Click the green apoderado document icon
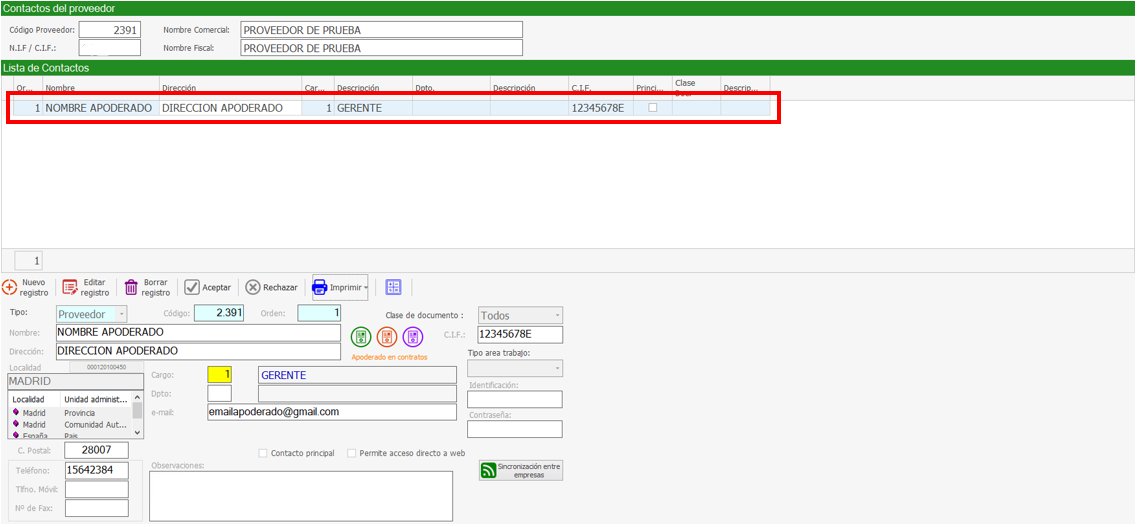Viewport: 1140px width, 527px height. coord(361,337)
